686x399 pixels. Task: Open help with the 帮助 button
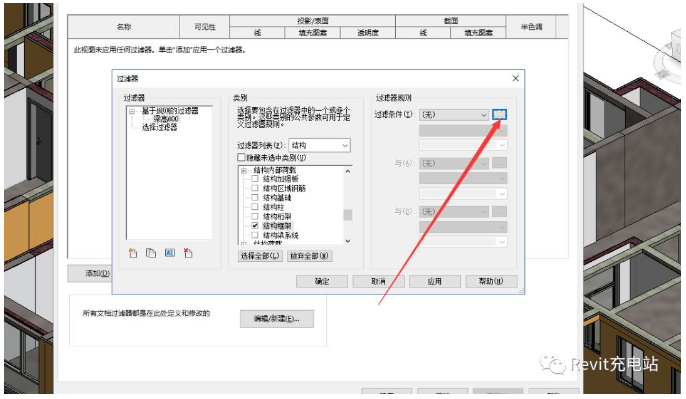click(491, 281)
